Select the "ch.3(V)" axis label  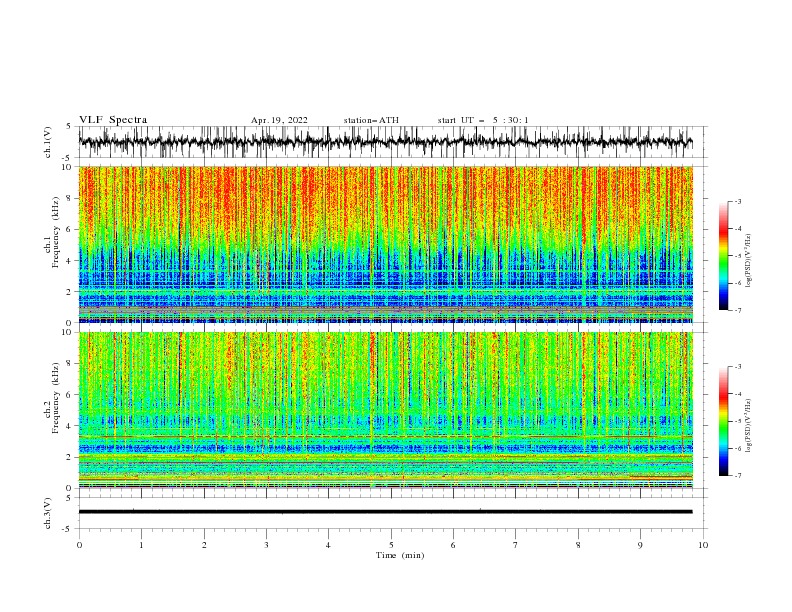point(48,513)
